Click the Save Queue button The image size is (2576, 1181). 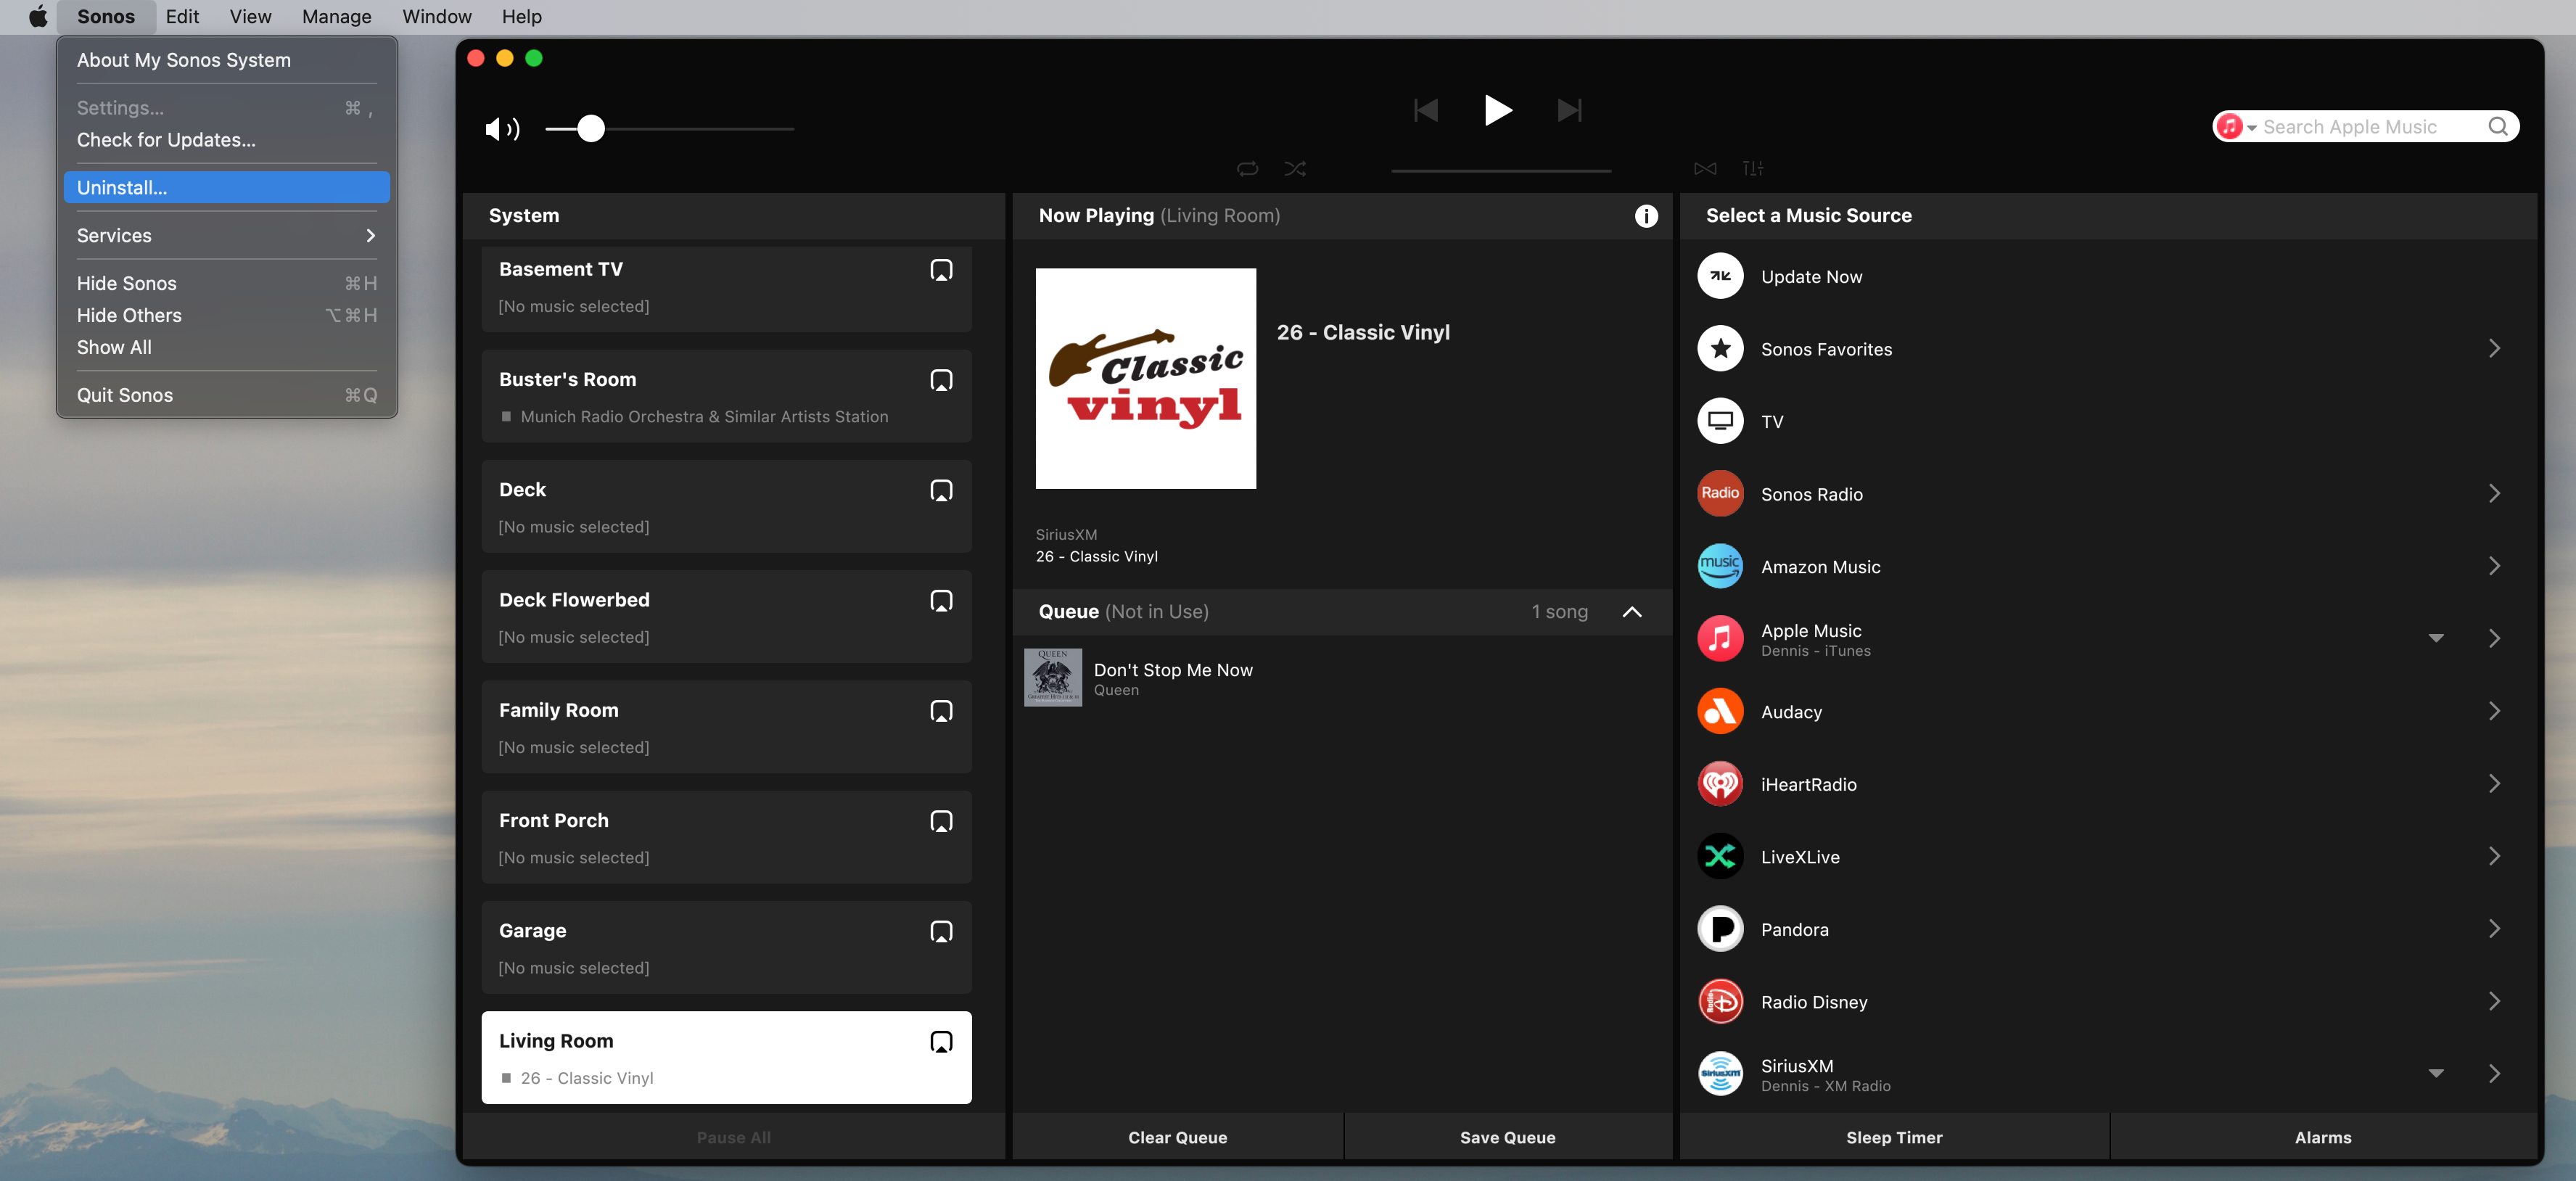point(1507,1135)
